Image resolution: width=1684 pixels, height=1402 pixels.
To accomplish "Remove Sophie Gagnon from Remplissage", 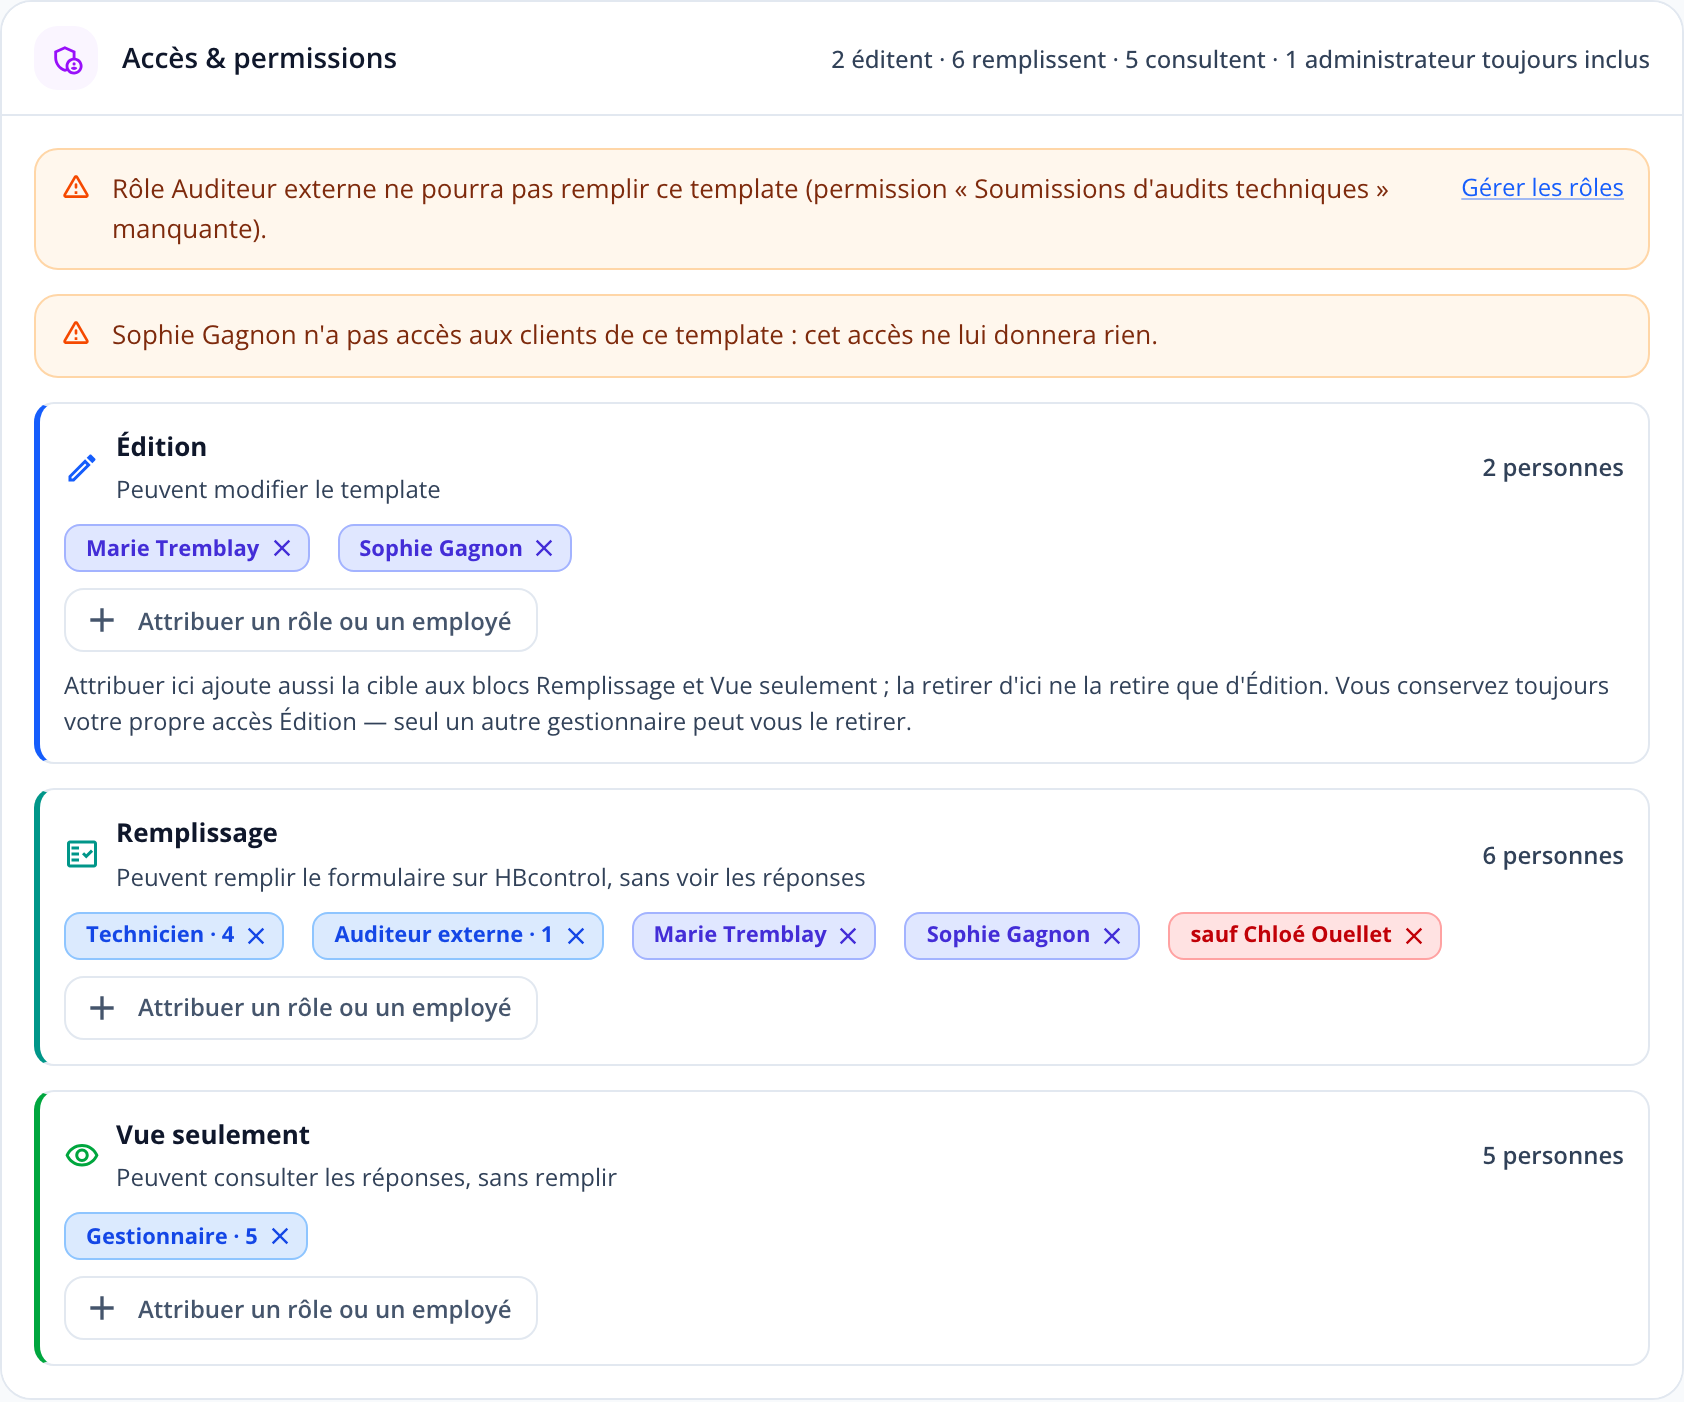I will pyautogui.click(x=1112, y=936).
